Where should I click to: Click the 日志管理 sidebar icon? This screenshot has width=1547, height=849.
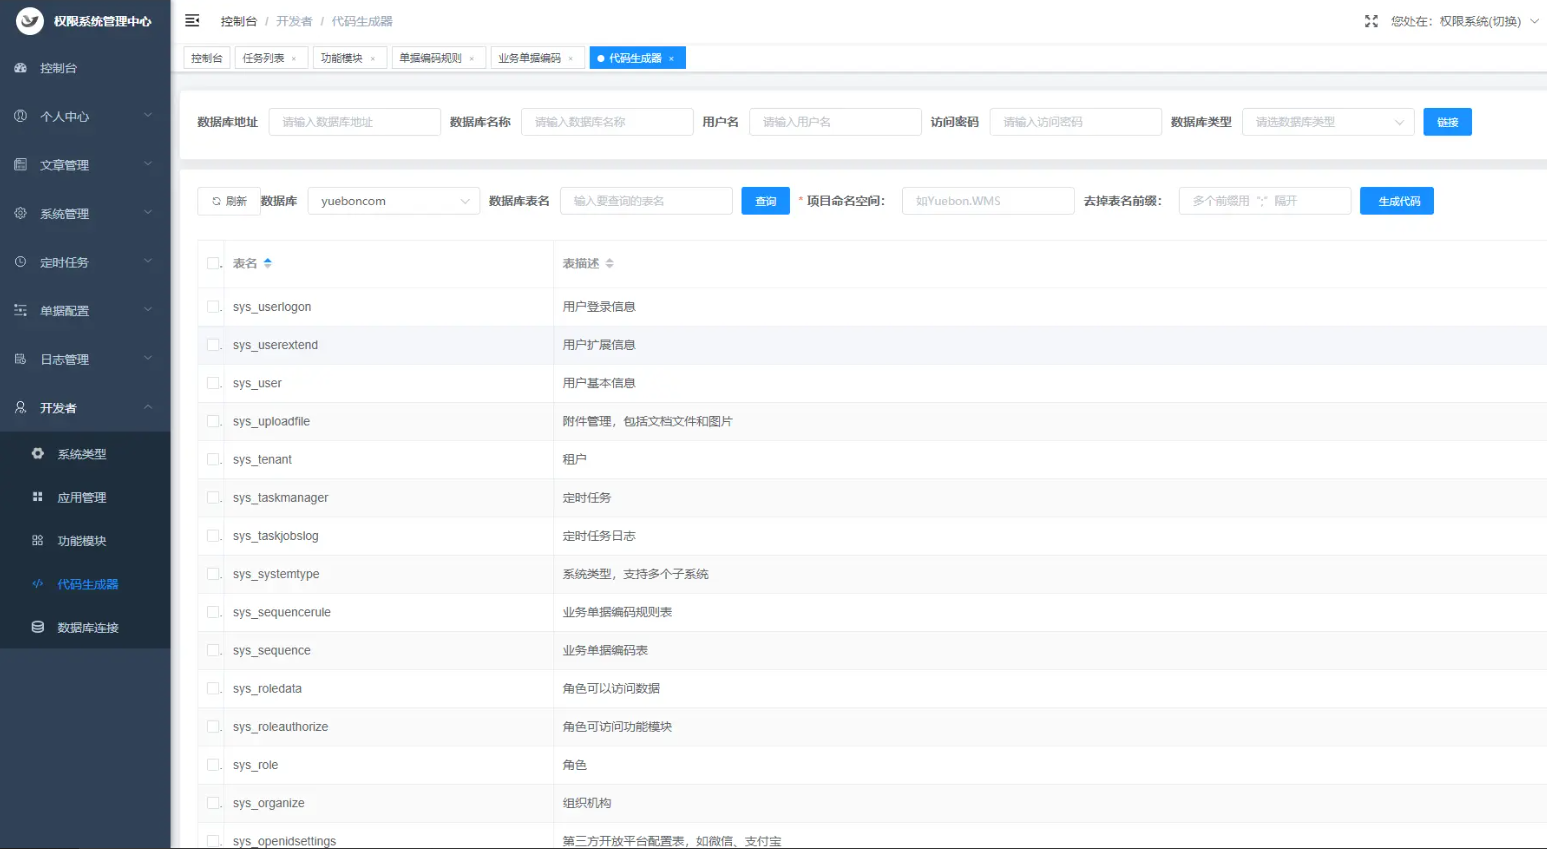point(20,359)
